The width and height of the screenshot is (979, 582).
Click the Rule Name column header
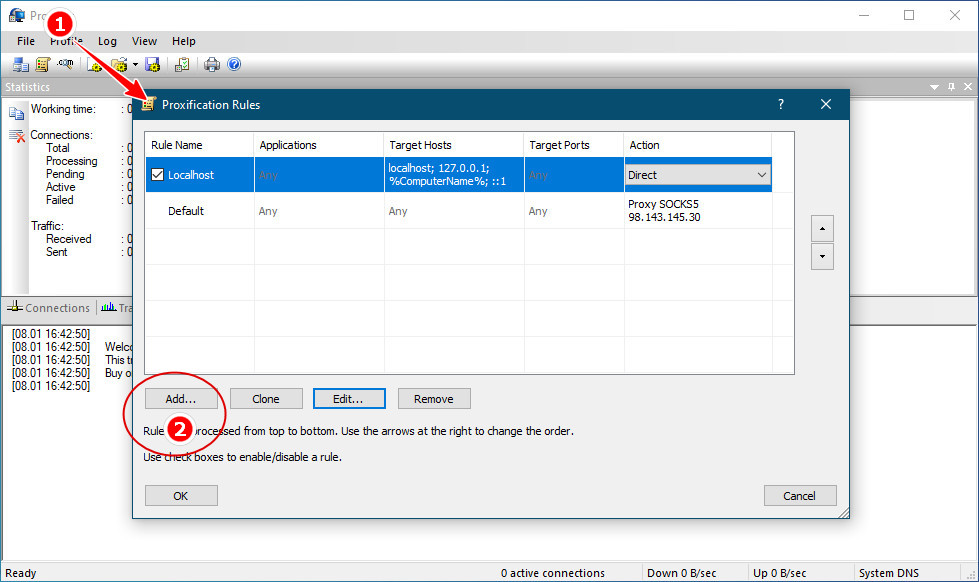click(200, 145)
